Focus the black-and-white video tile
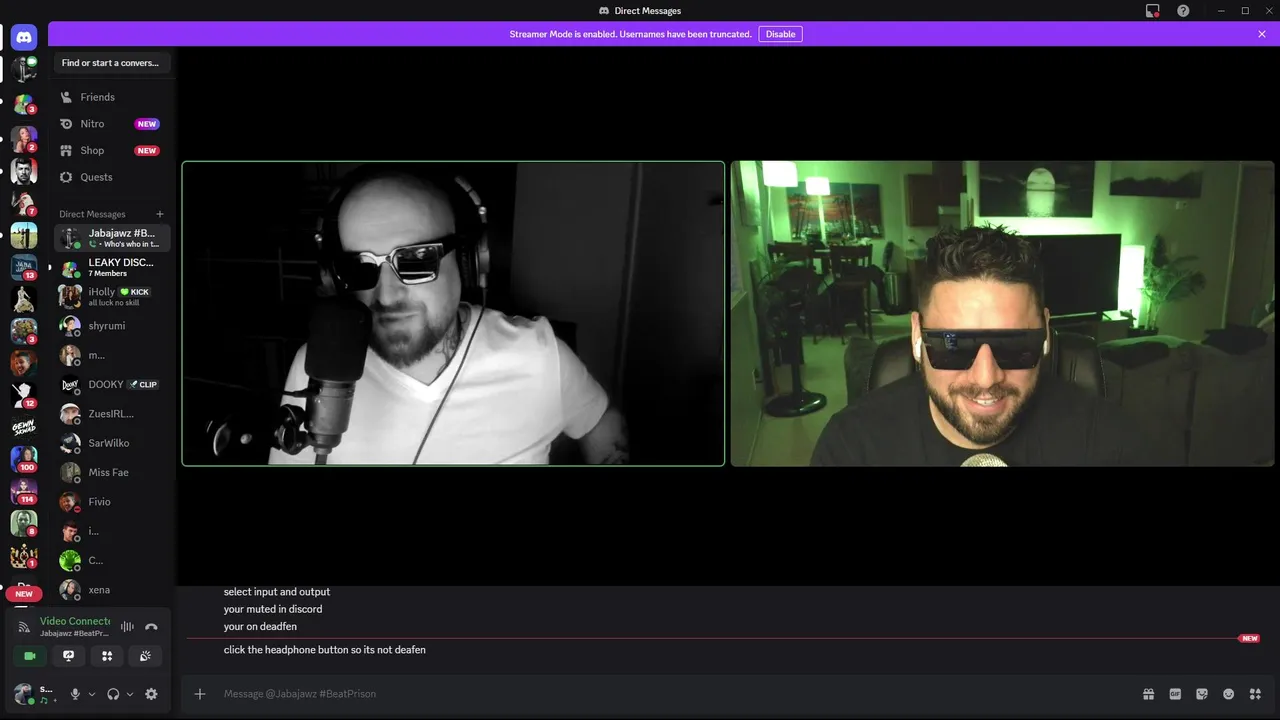 (453, 314)
